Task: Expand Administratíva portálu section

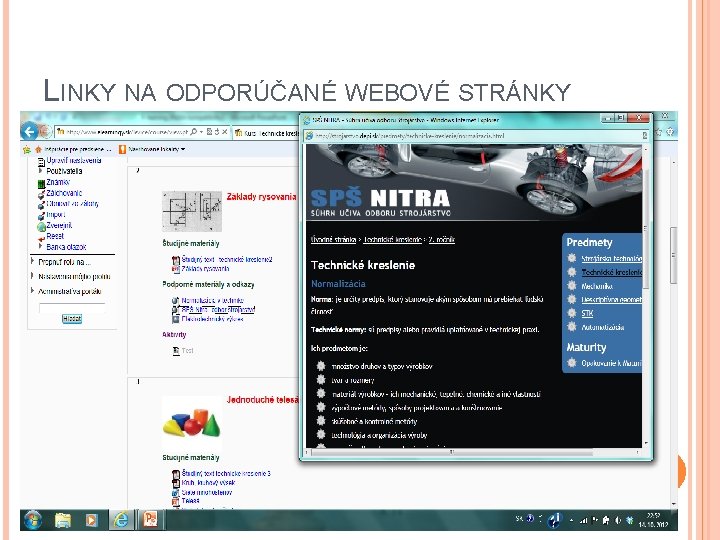Action: tap(33, 291)
